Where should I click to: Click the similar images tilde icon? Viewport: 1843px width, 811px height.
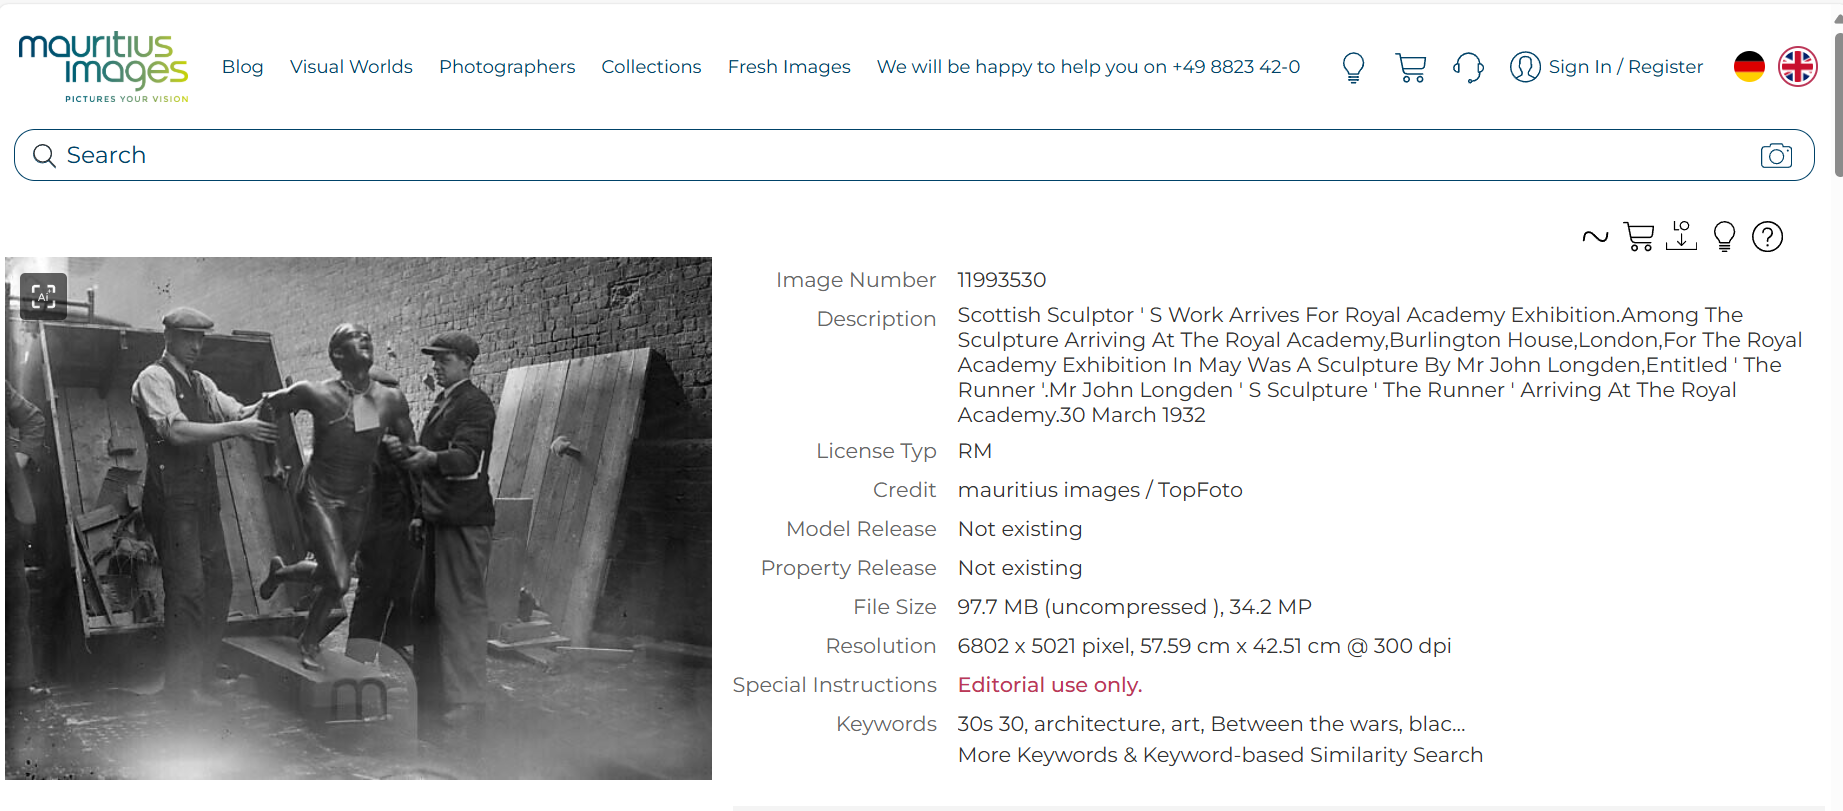tap(1595, 237)
